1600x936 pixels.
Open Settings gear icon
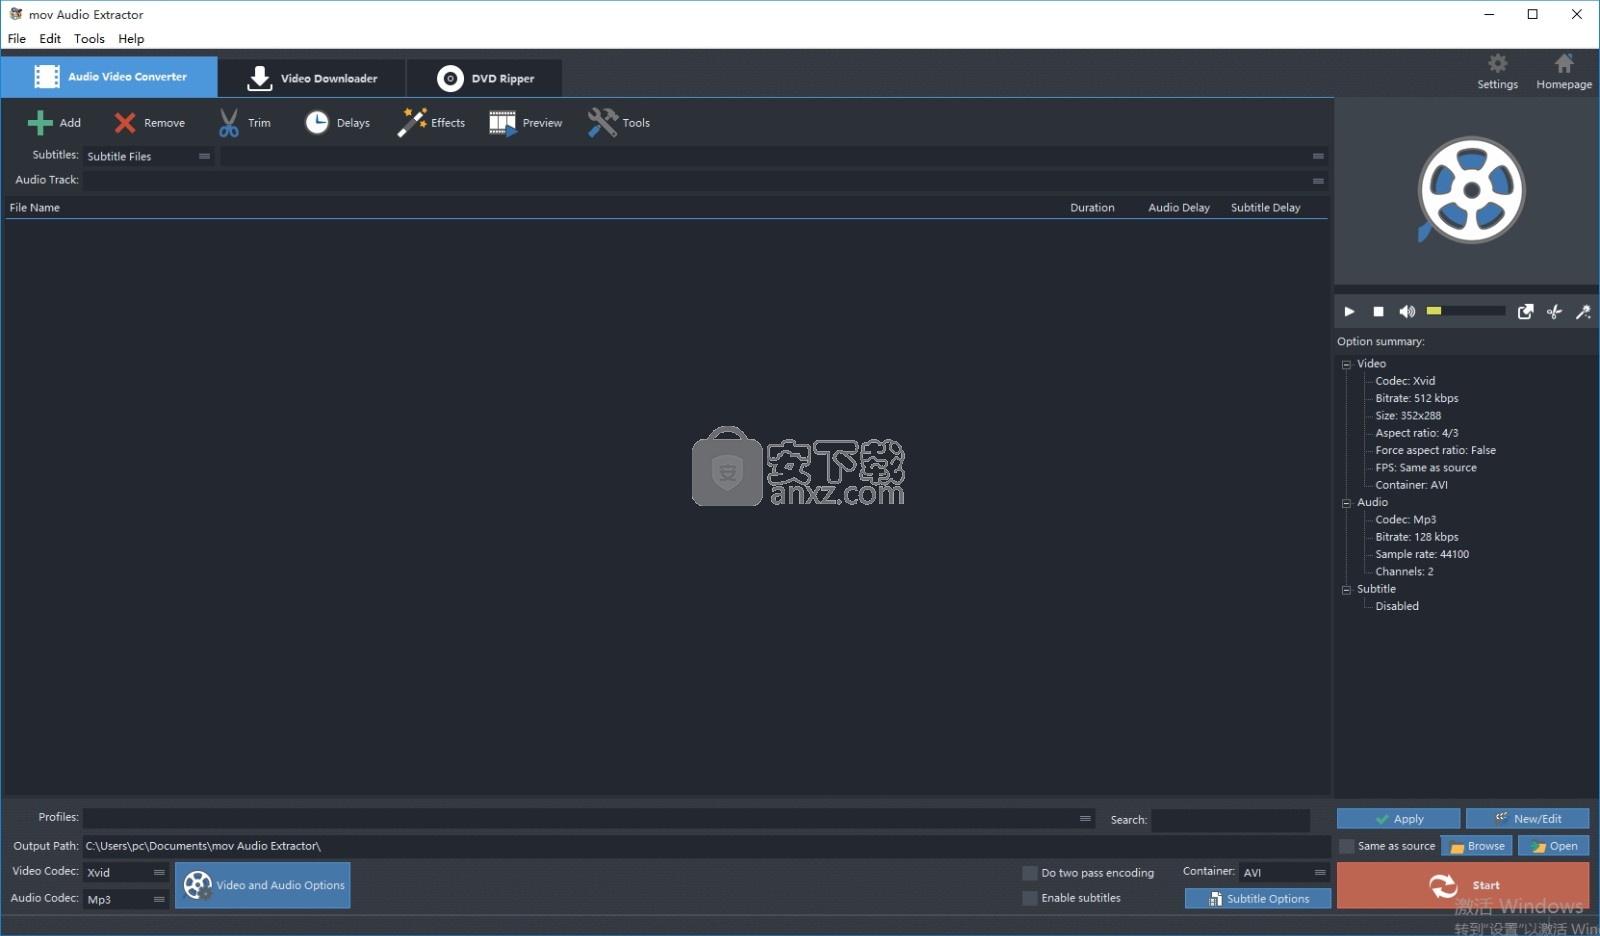[x=1497, y=64]
